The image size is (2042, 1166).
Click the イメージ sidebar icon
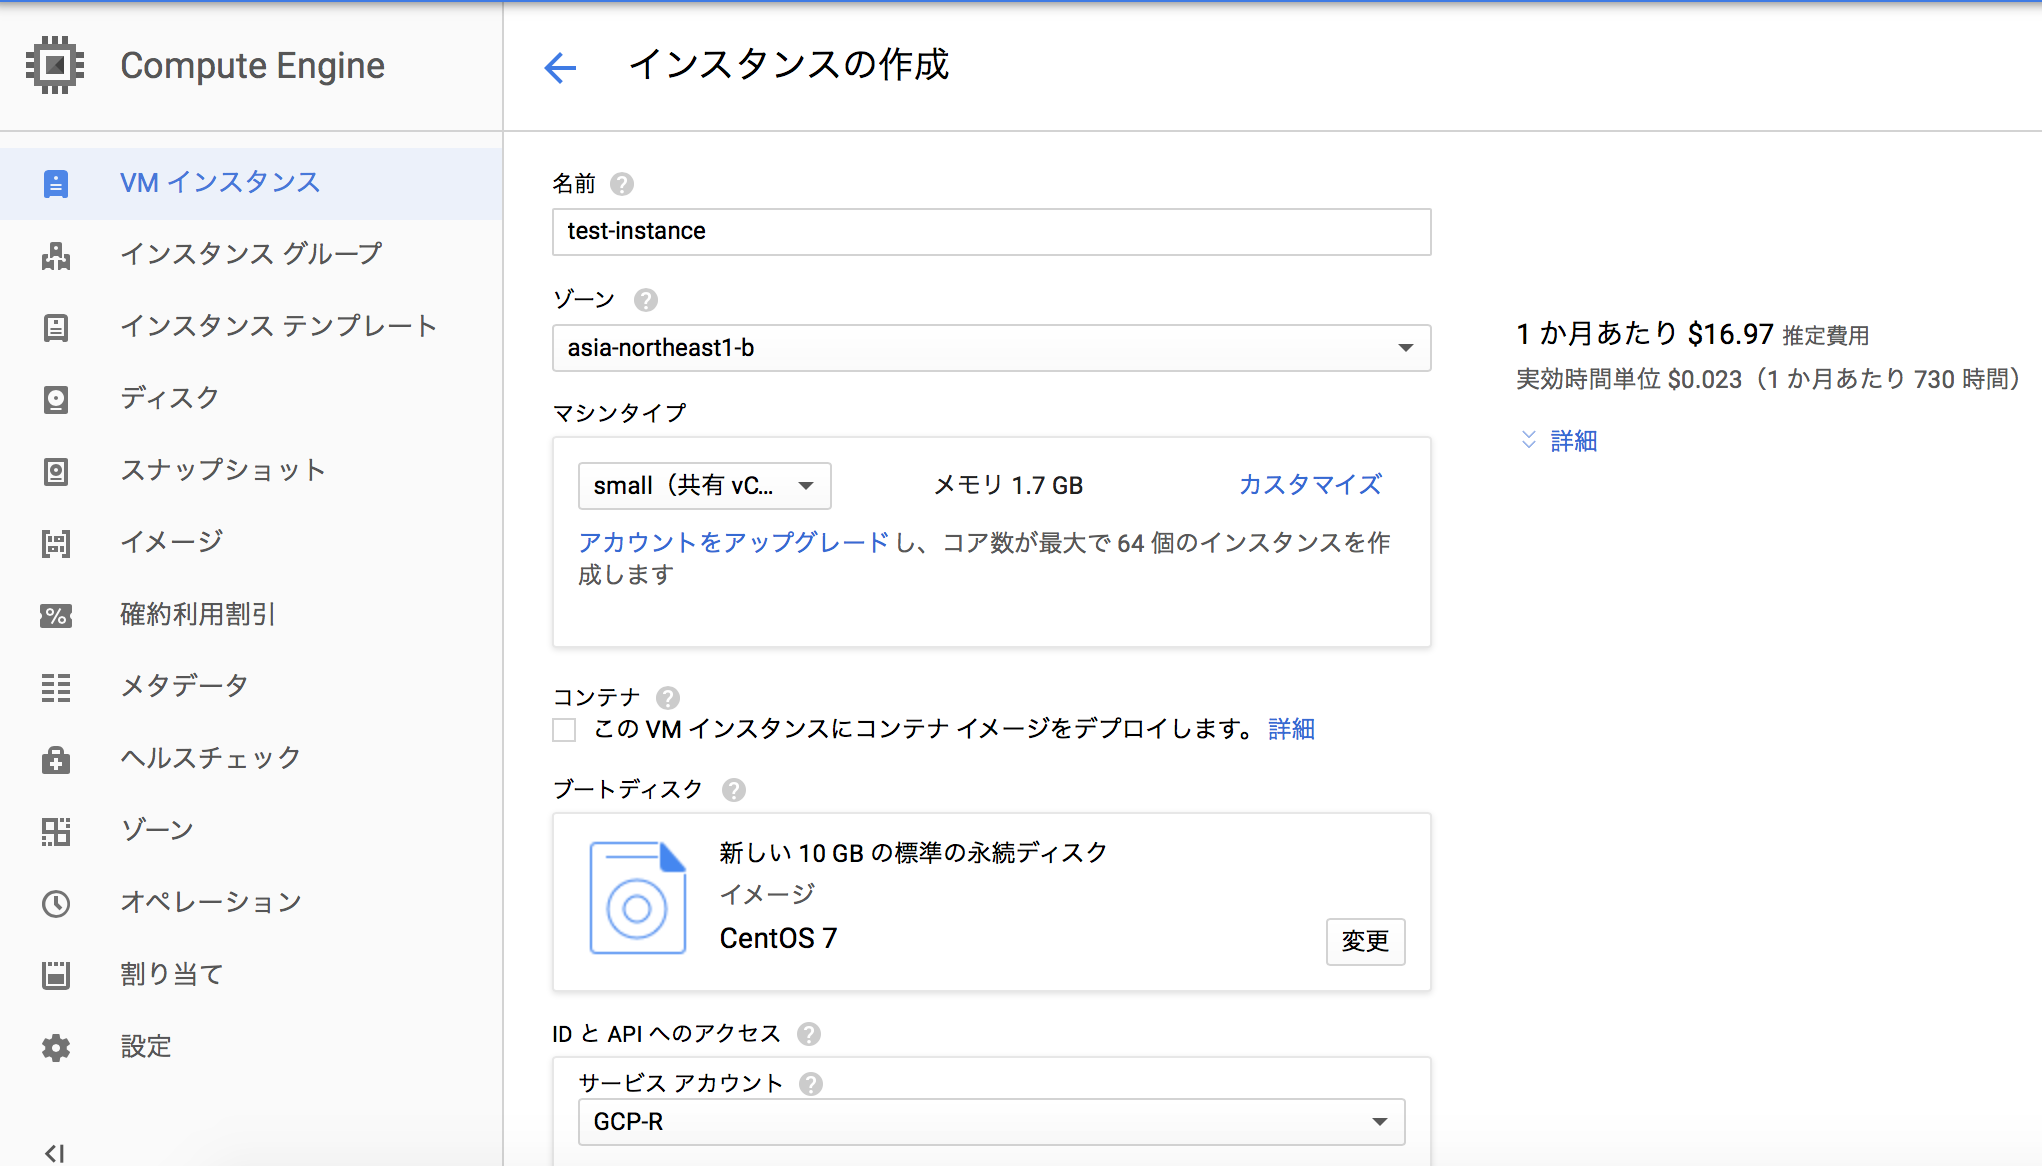pos(56,543)
